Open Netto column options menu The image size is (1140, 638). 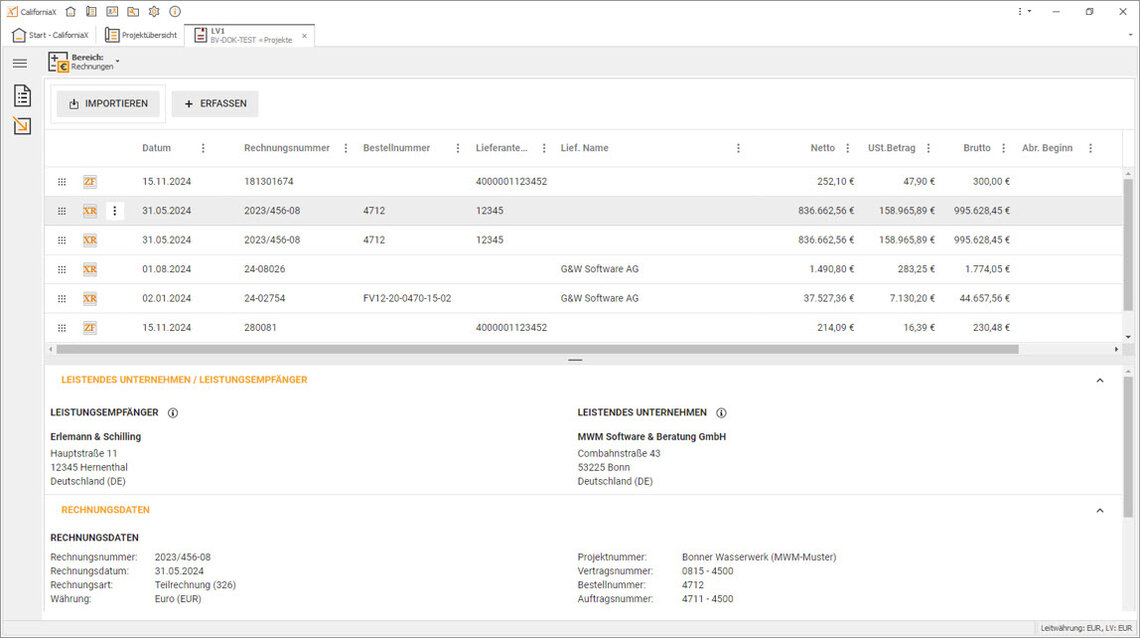click(847, 148)
